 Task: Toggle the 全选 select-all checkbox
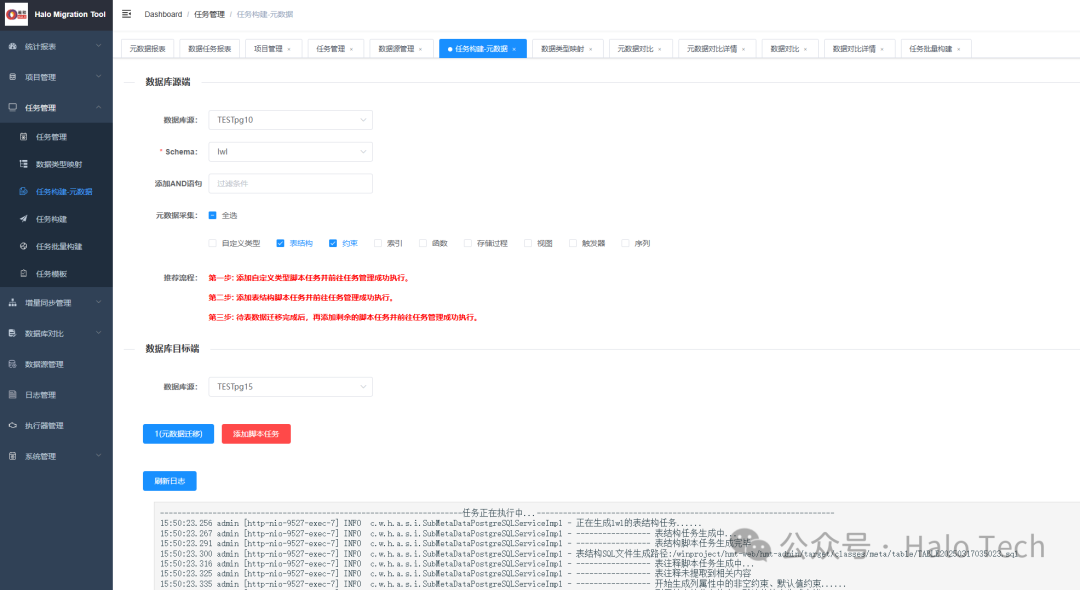213,215
